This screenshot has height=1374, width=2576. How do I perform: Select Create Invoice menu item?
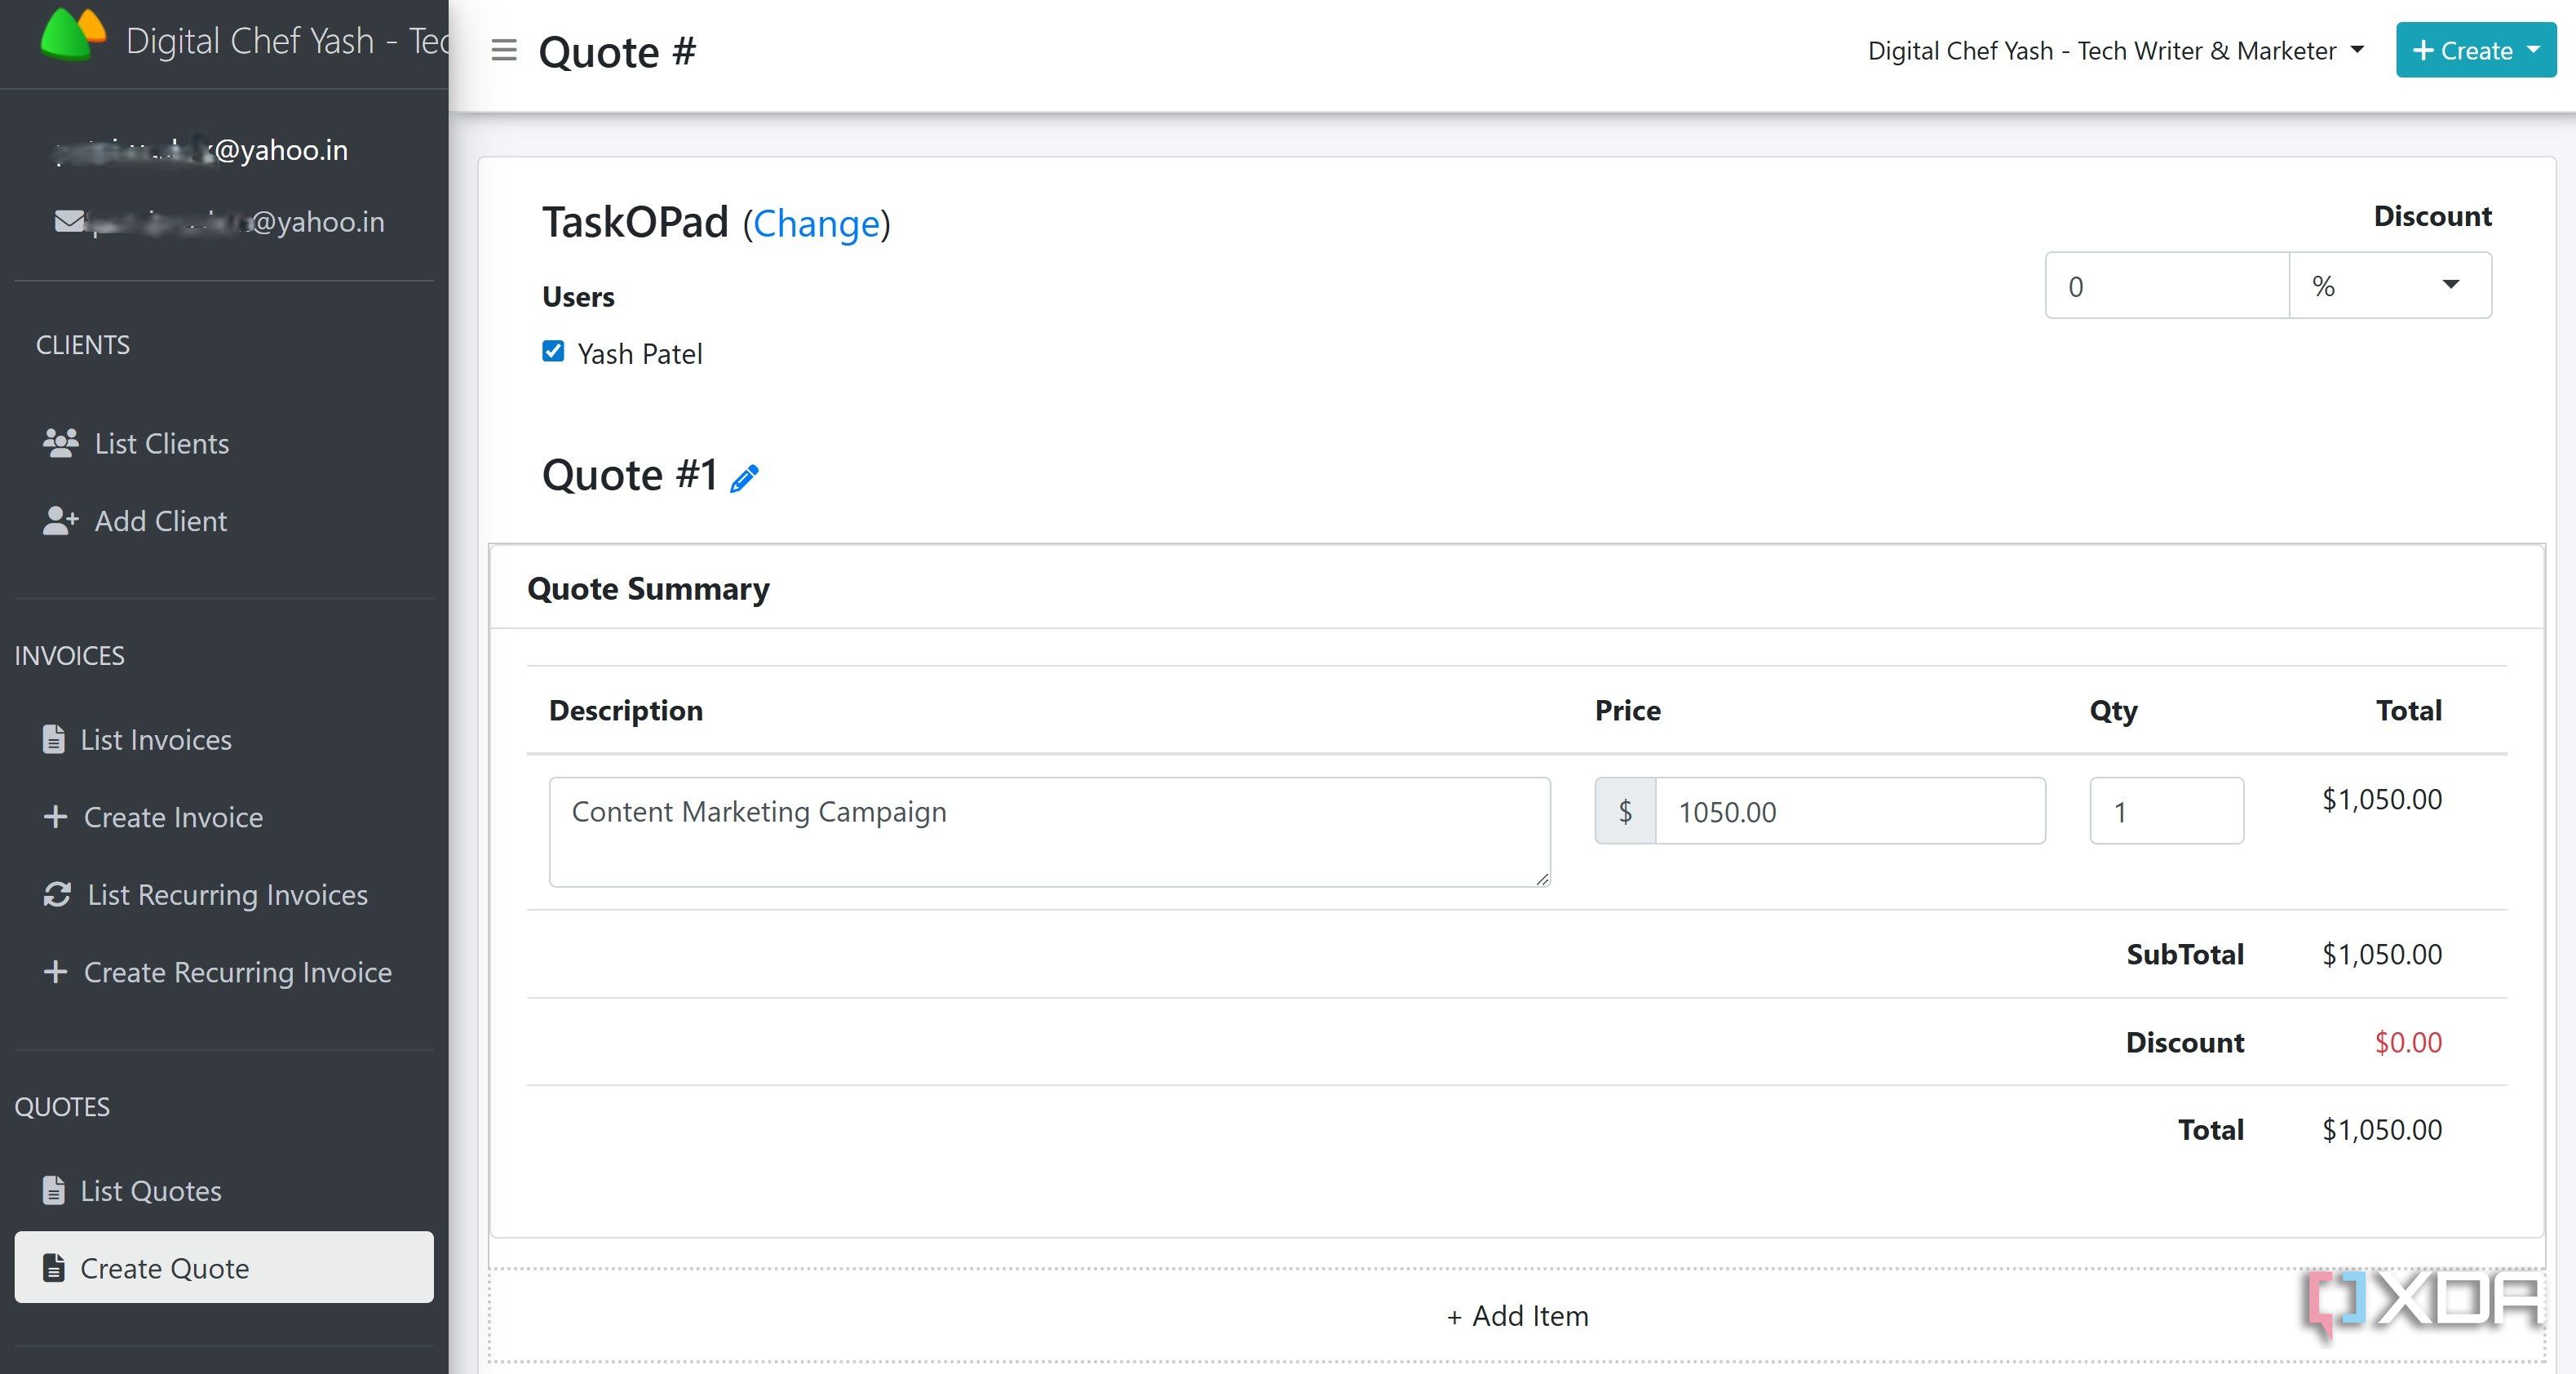click(224, 816)
